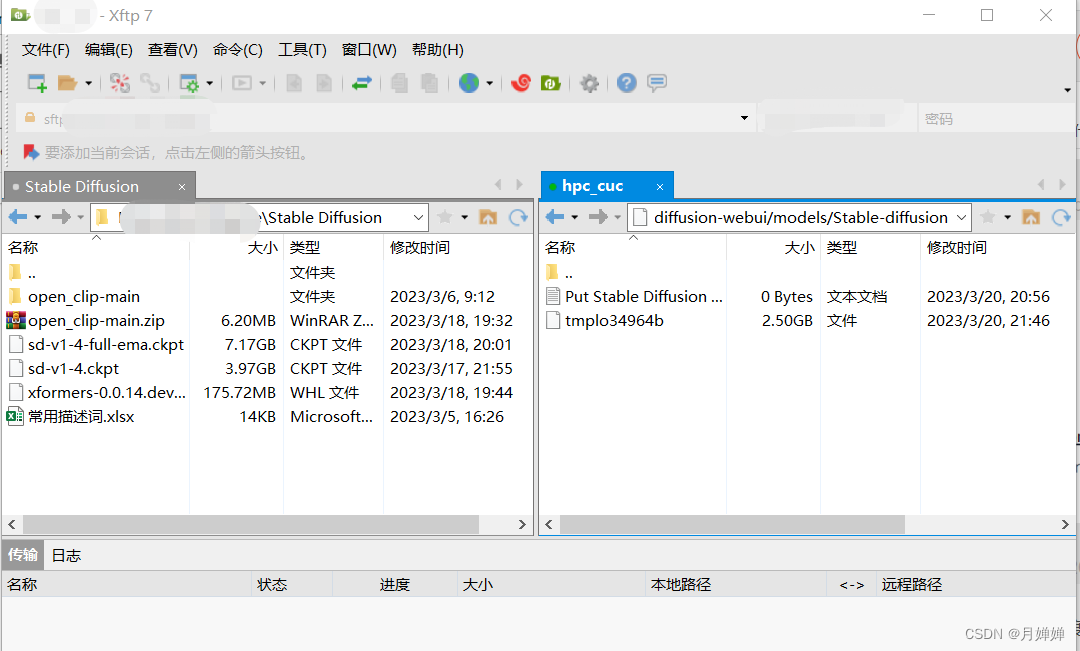
Task: Open the 文件(F) menu
Action: pyautogui.click(x=45, y=50)
